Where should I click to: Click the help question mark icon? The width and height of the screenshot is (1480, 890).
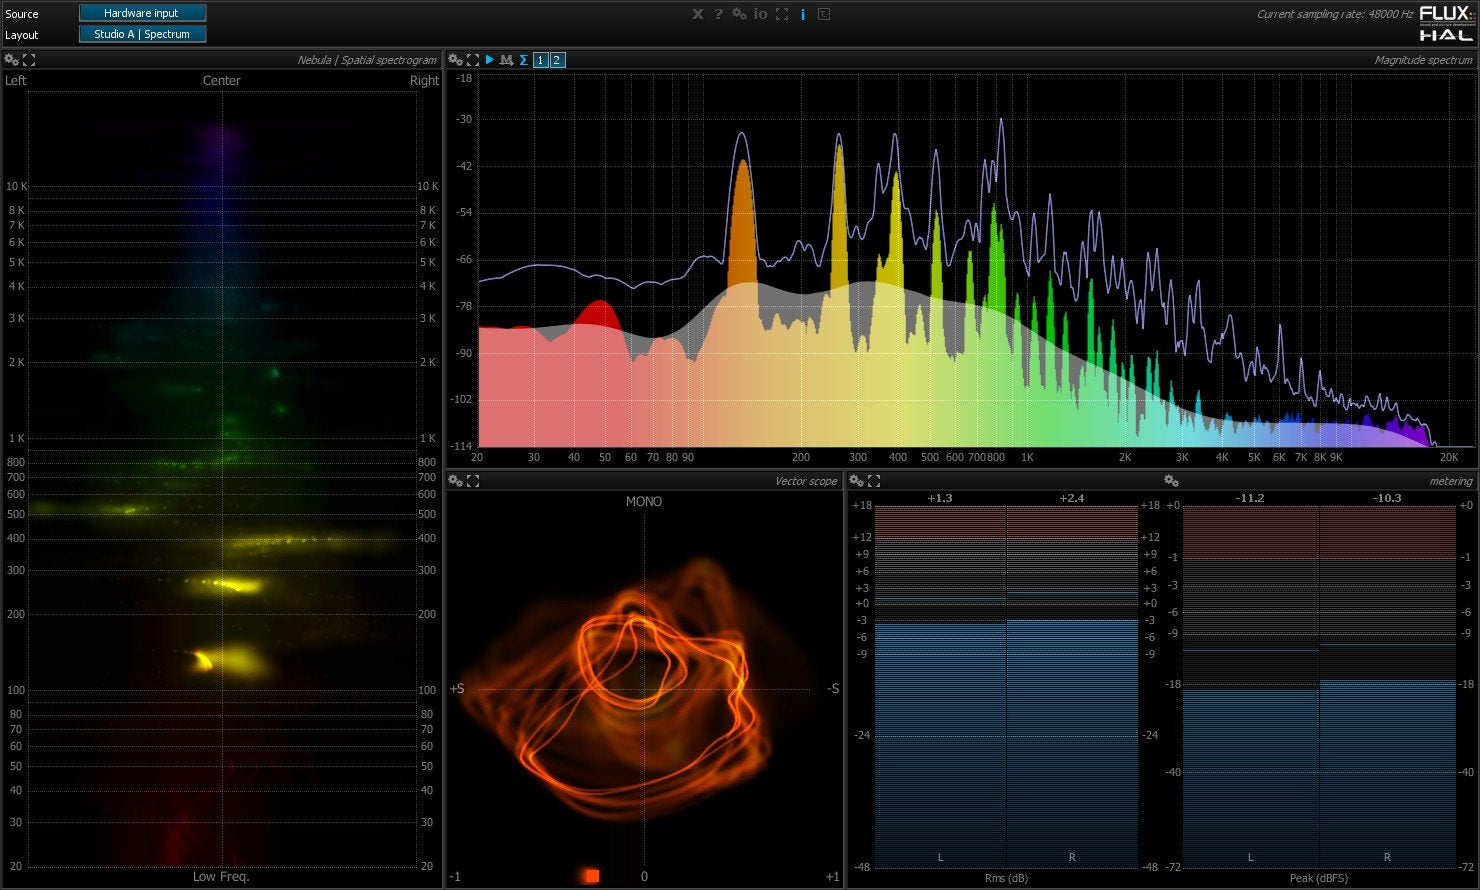point(718,14)
